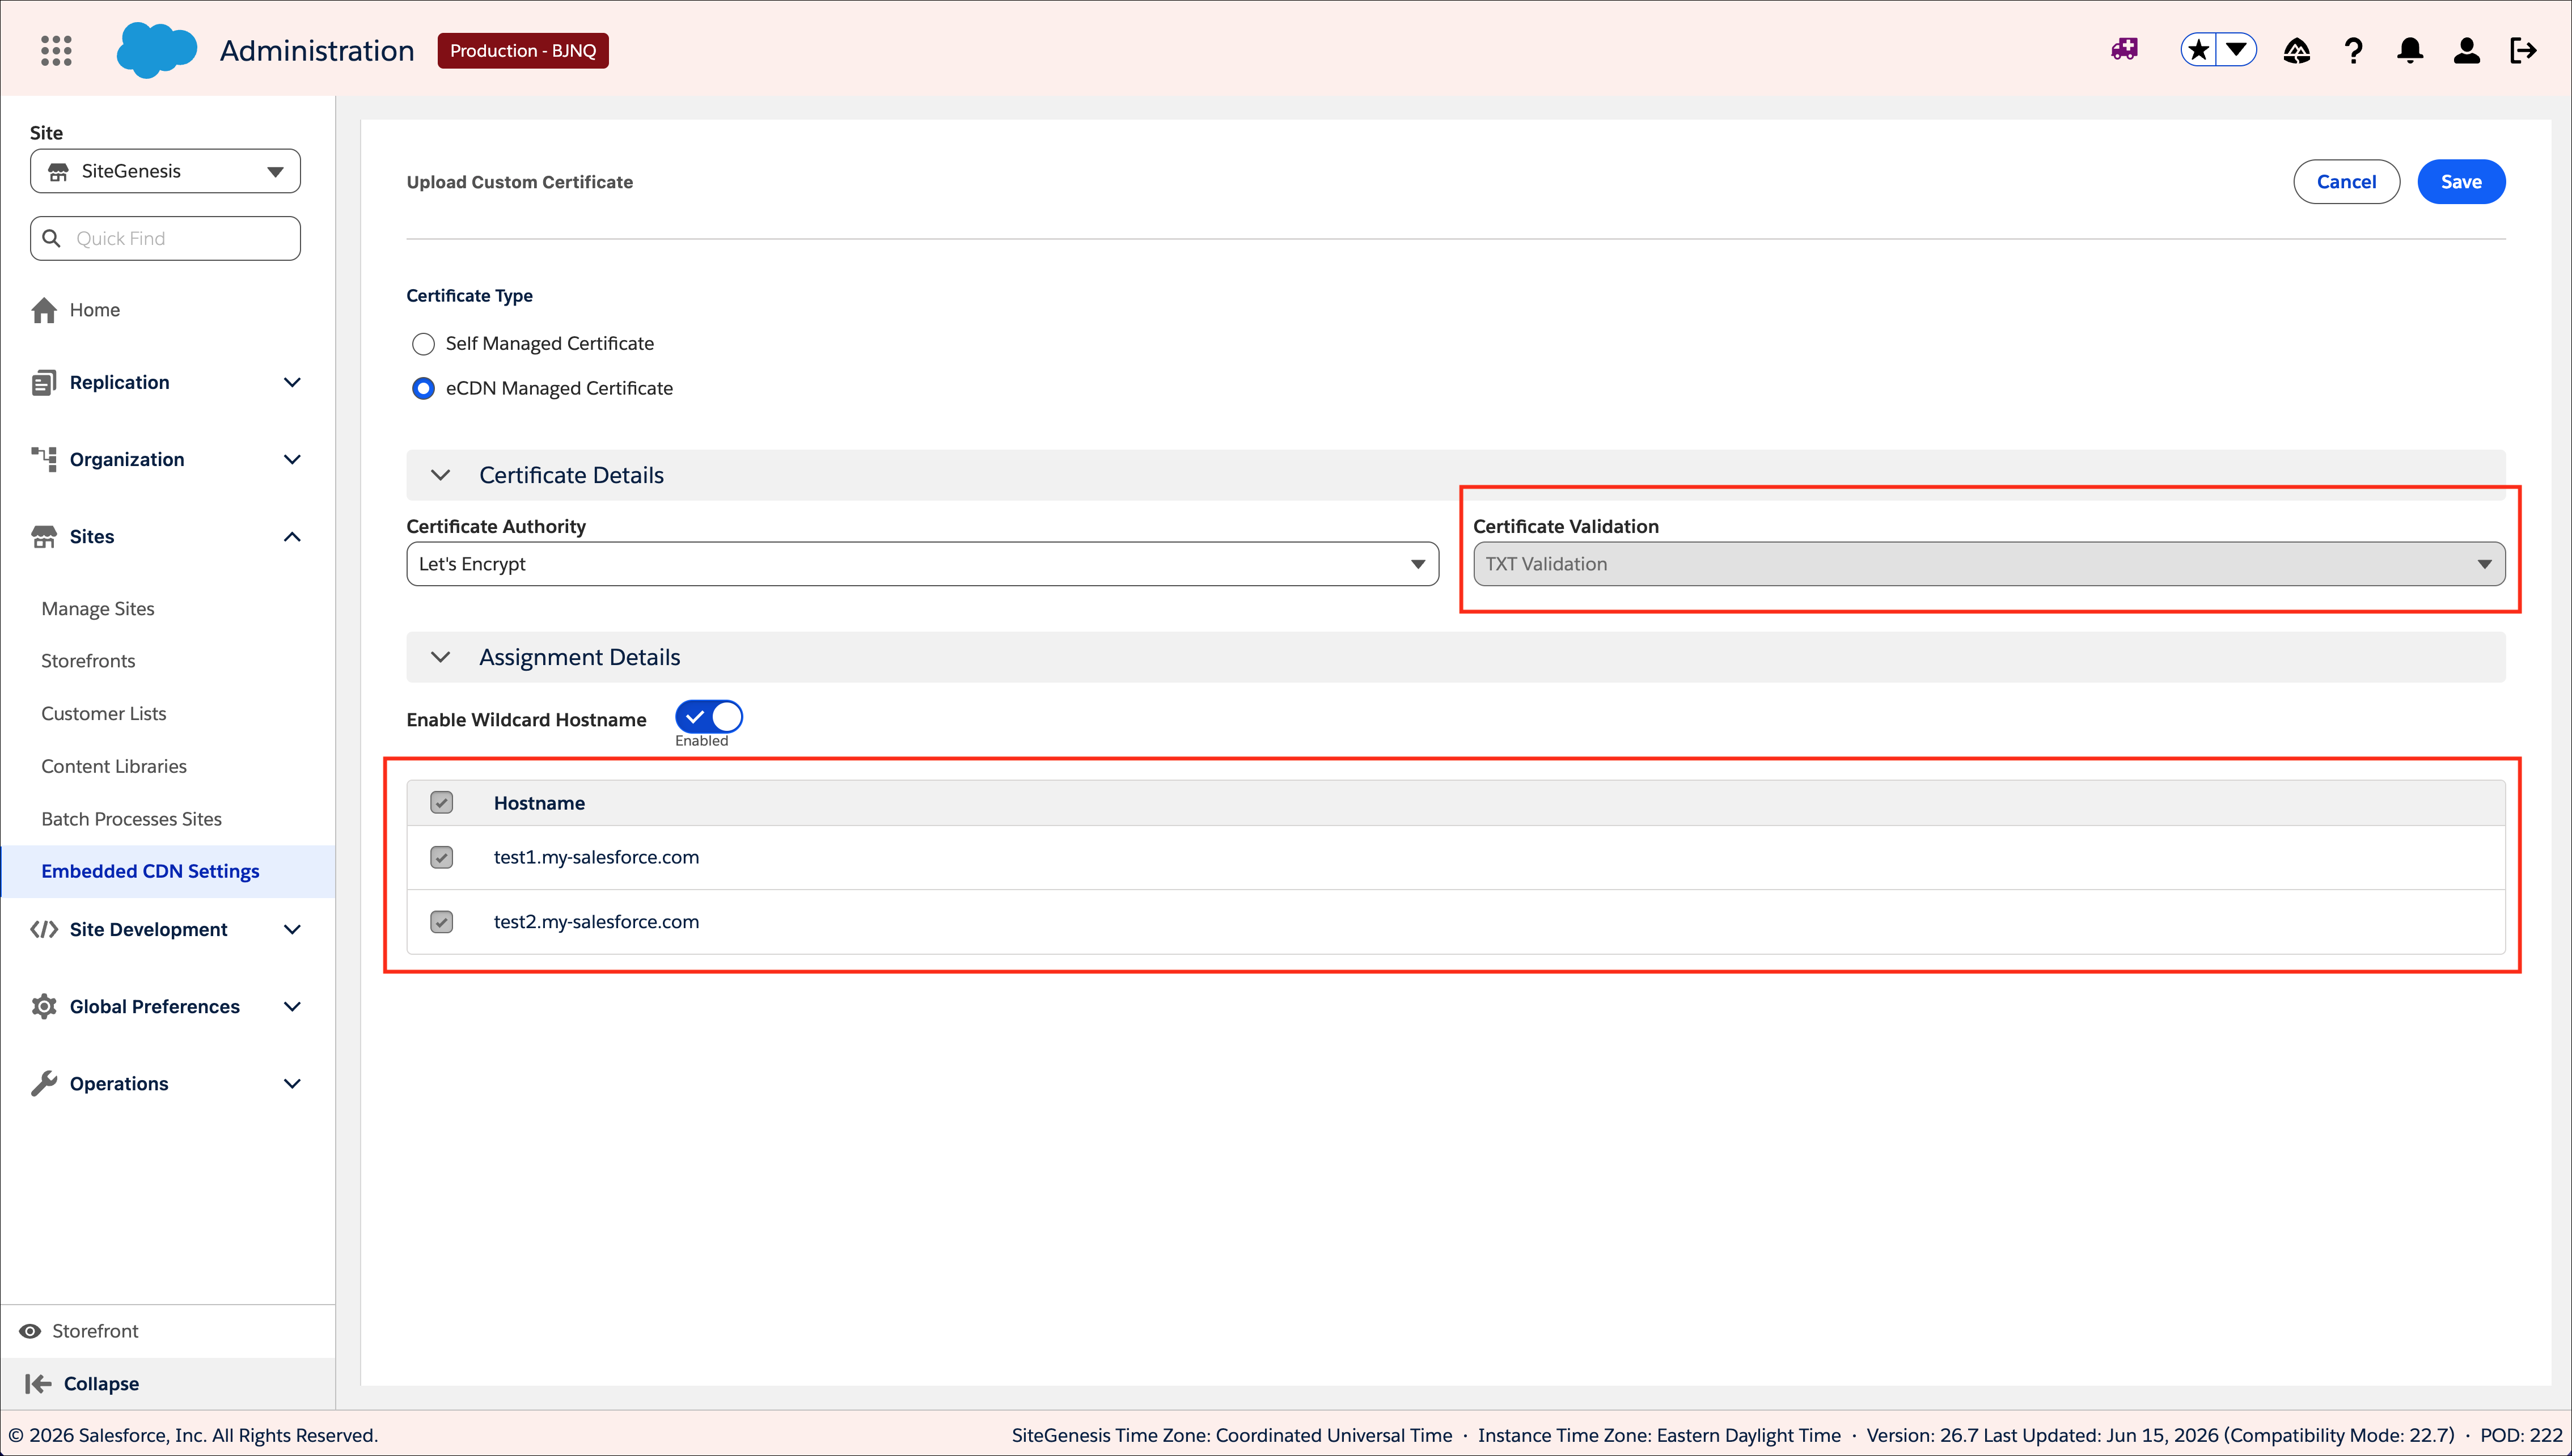Open Batch Processes Sites
Viewport: 2572px width, 1456px height.
[131, 819]
